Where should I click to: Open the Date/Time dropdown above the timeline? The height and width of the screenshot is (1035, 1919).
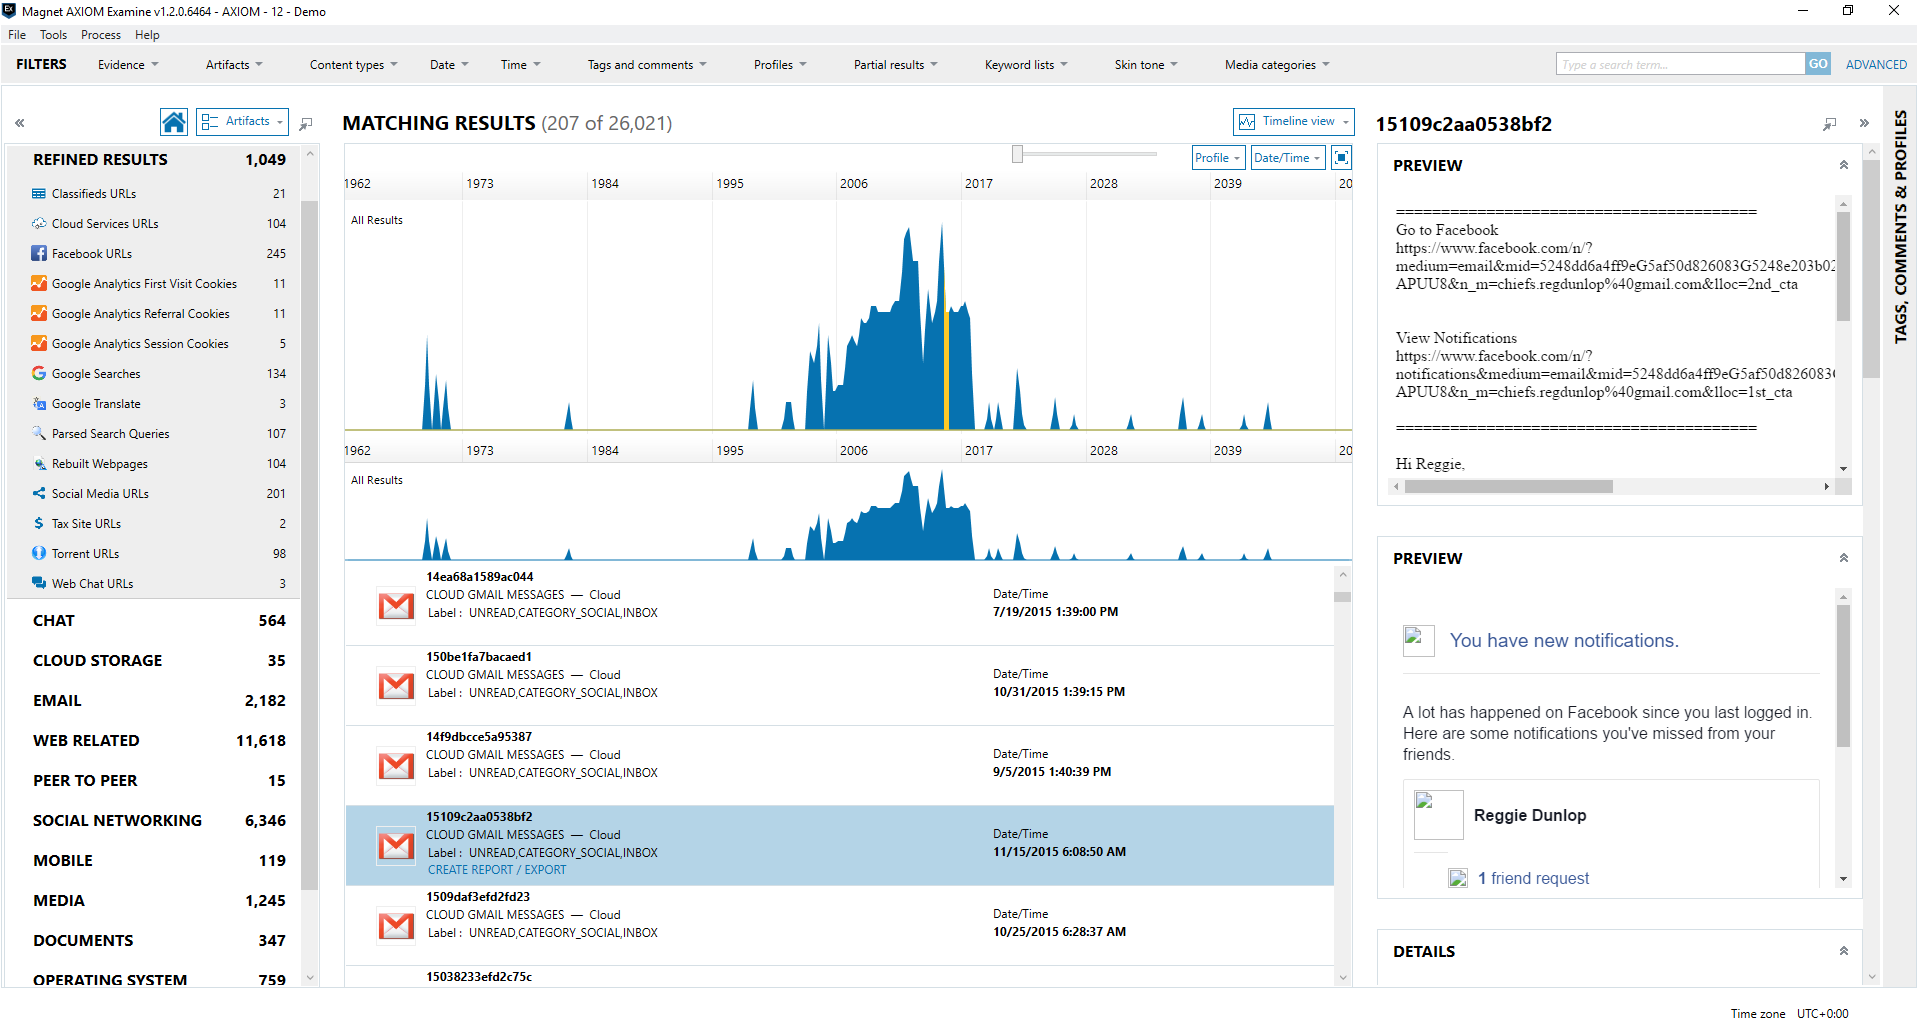[x=1288, y=158]
